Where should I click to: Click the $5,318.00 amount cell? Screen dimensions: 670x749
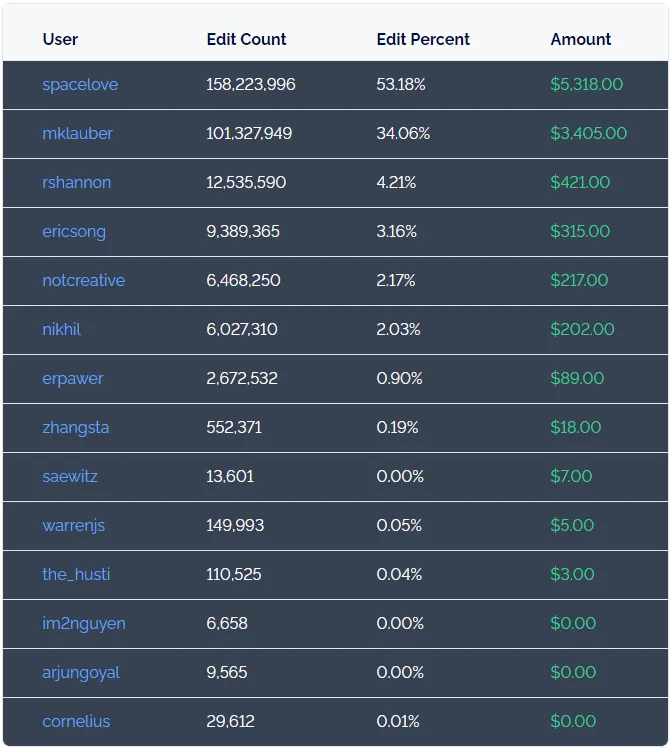pyautogui.click(x=586, y=85)
